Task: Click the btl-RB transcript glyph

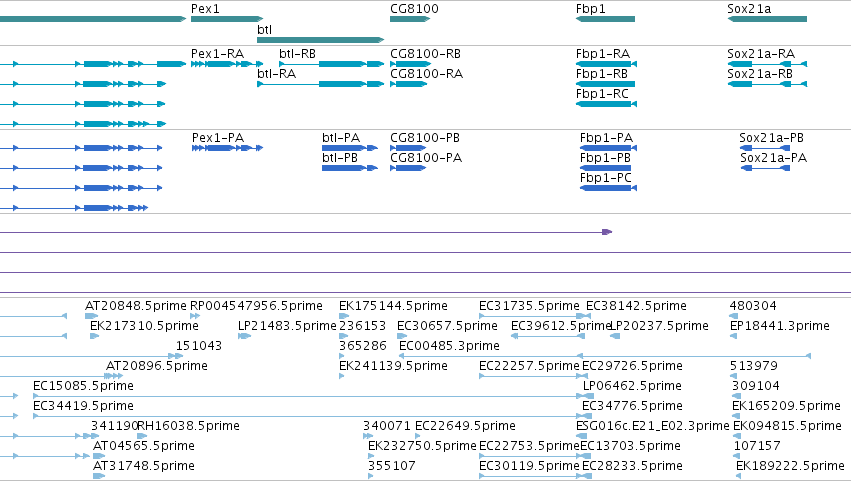Action: [x=332, y=64]
